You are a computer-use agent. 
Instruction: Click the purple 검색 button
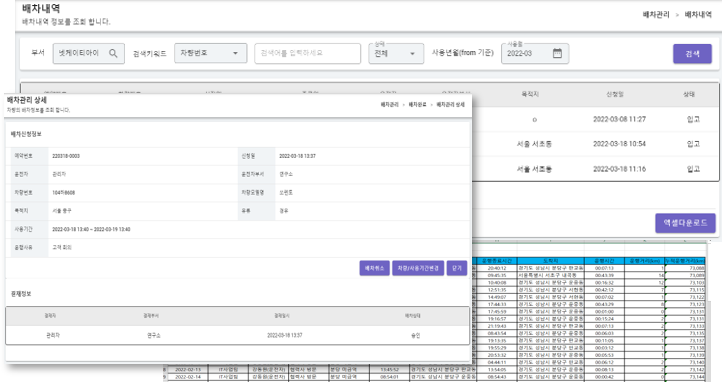click(692, 54)
